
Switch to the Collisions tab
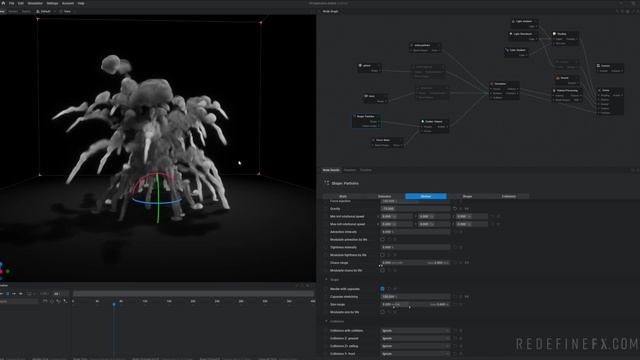coord(509,196)
